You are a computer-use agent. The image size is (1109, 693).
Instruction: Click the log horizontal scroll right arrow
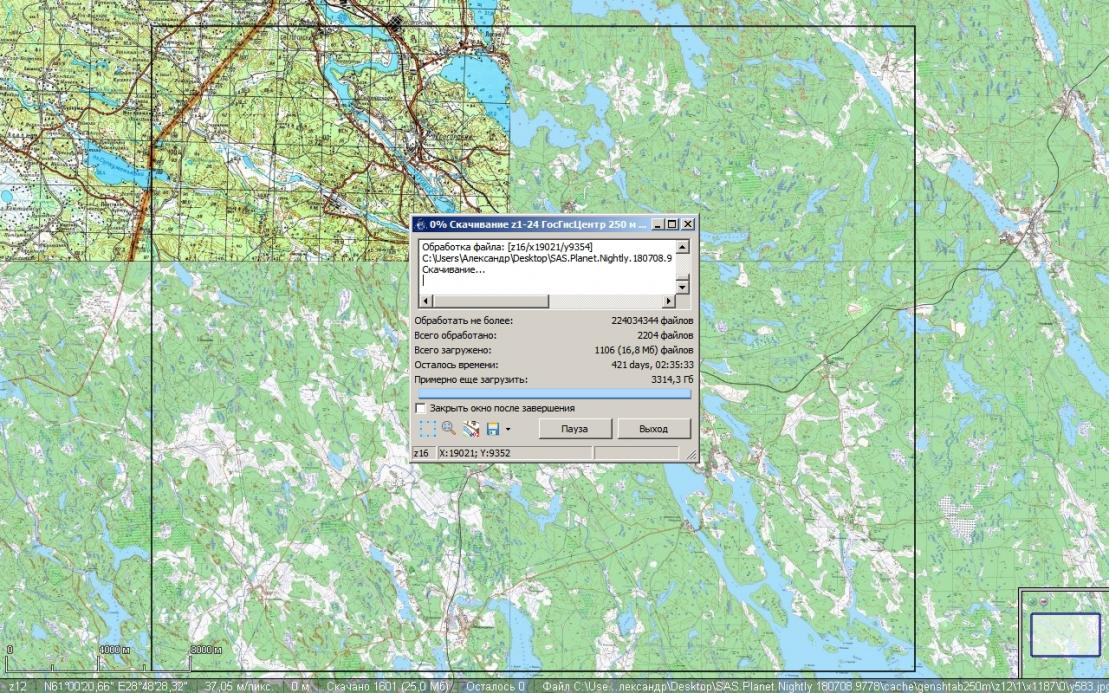click(670, 301)
